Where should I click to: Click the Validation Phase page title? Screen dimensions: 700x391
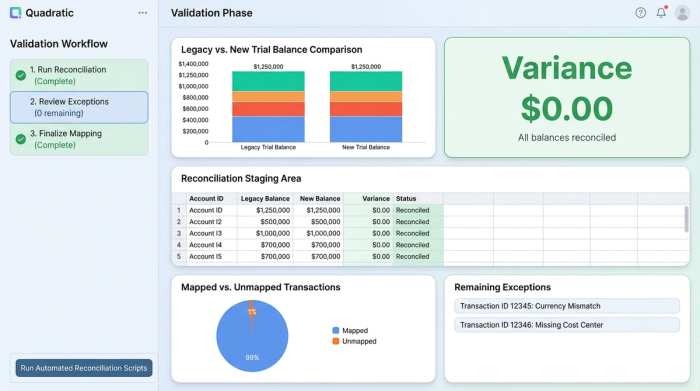[x=212, y=13]
